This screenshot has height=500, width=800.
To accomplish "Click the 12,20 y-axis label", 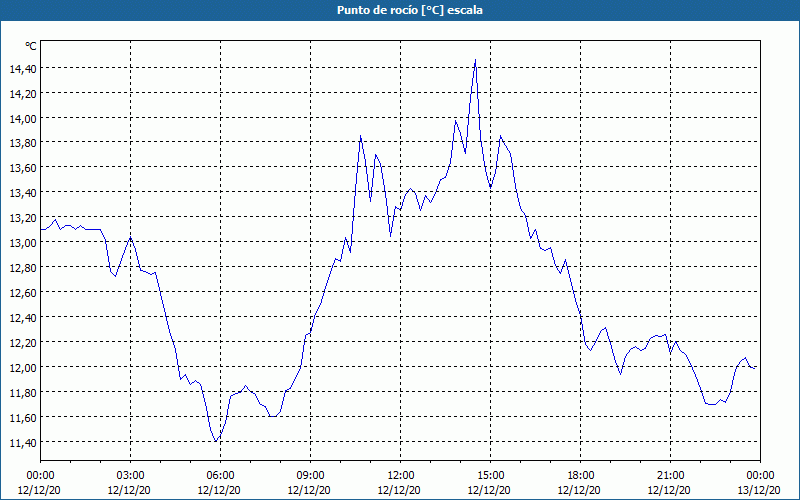I will tap(23, 343).
